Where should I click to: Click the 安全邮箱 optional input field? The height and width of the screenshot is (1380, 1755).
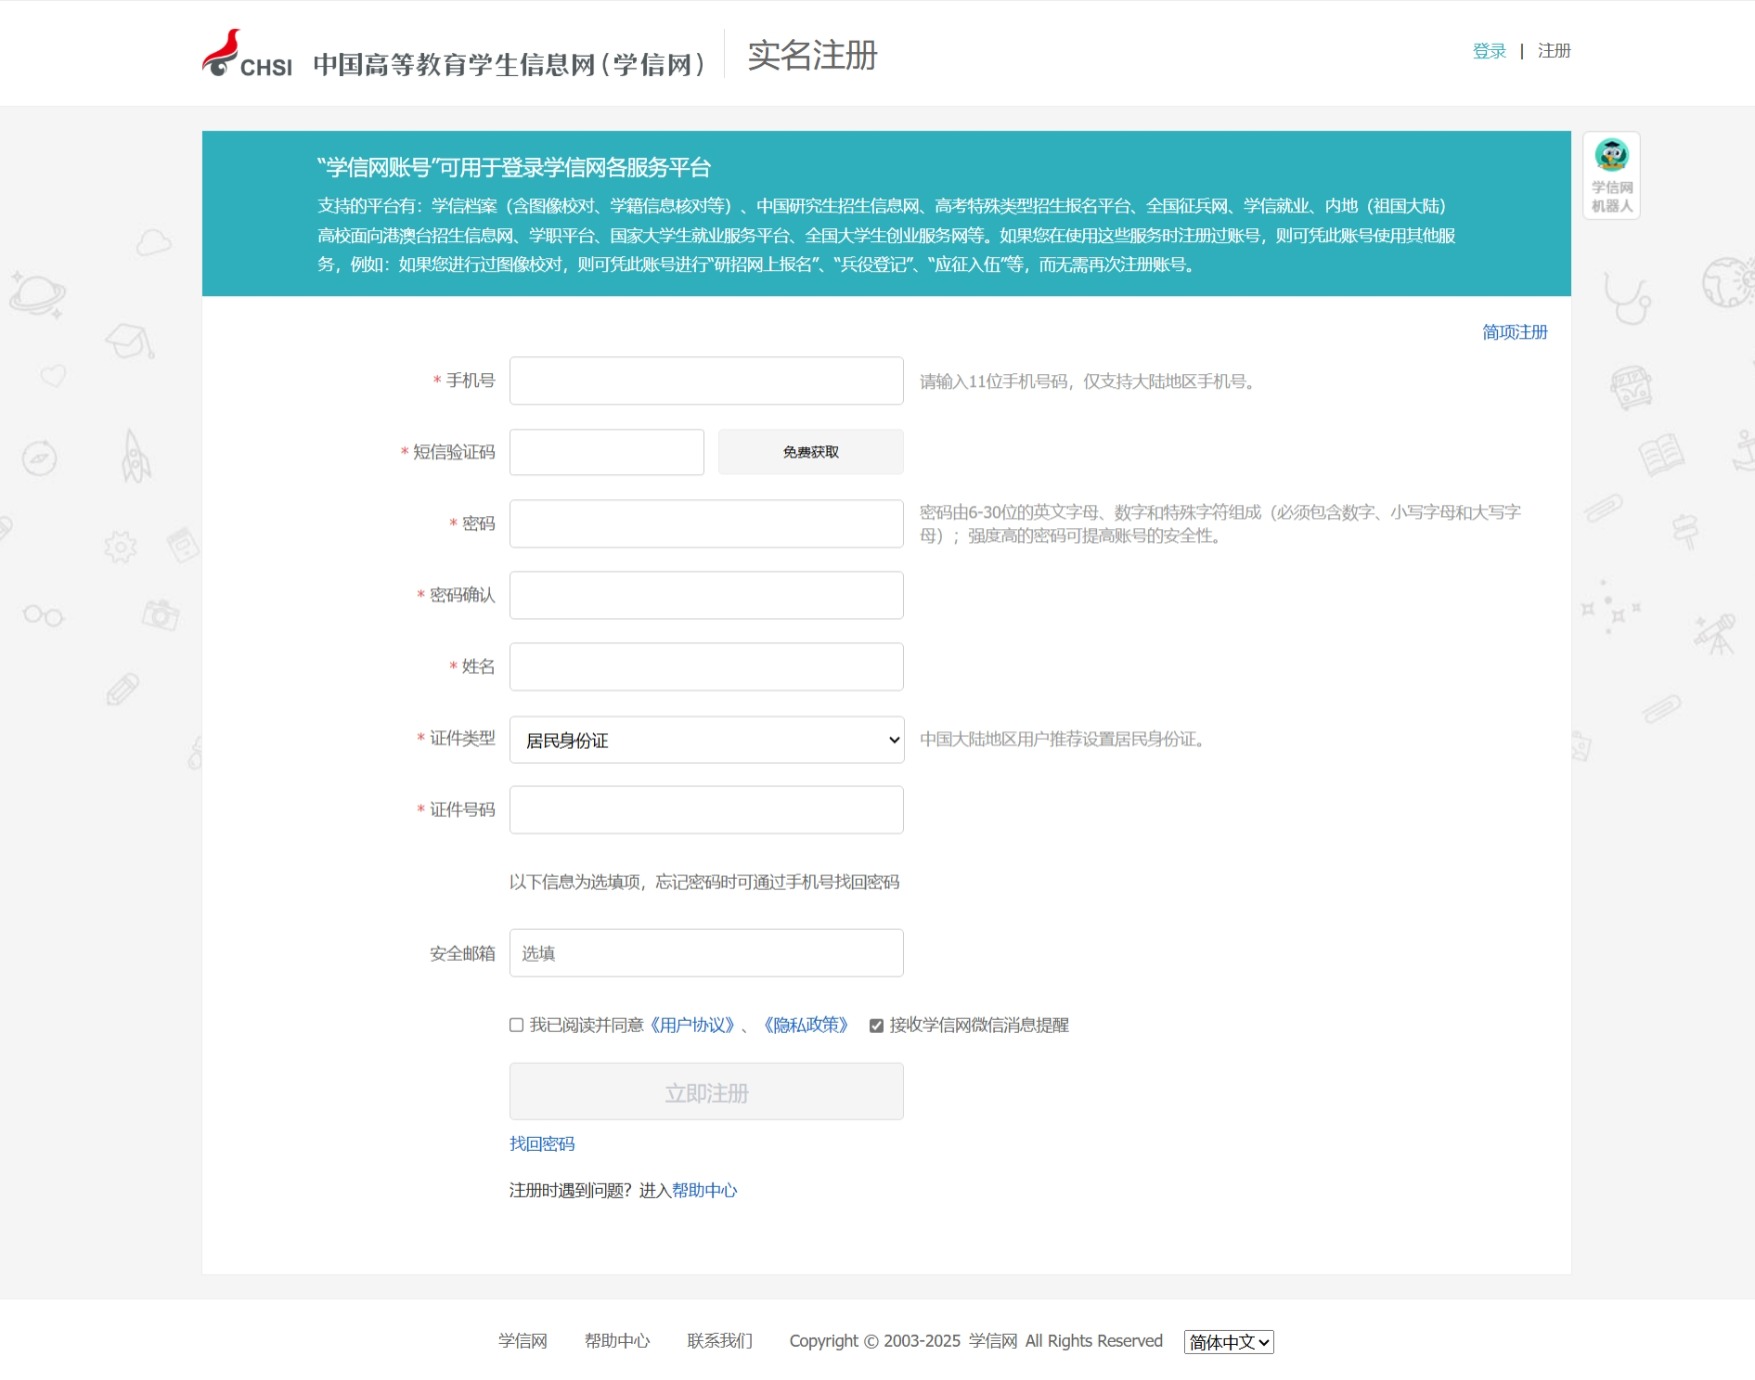tap(706, 953)
